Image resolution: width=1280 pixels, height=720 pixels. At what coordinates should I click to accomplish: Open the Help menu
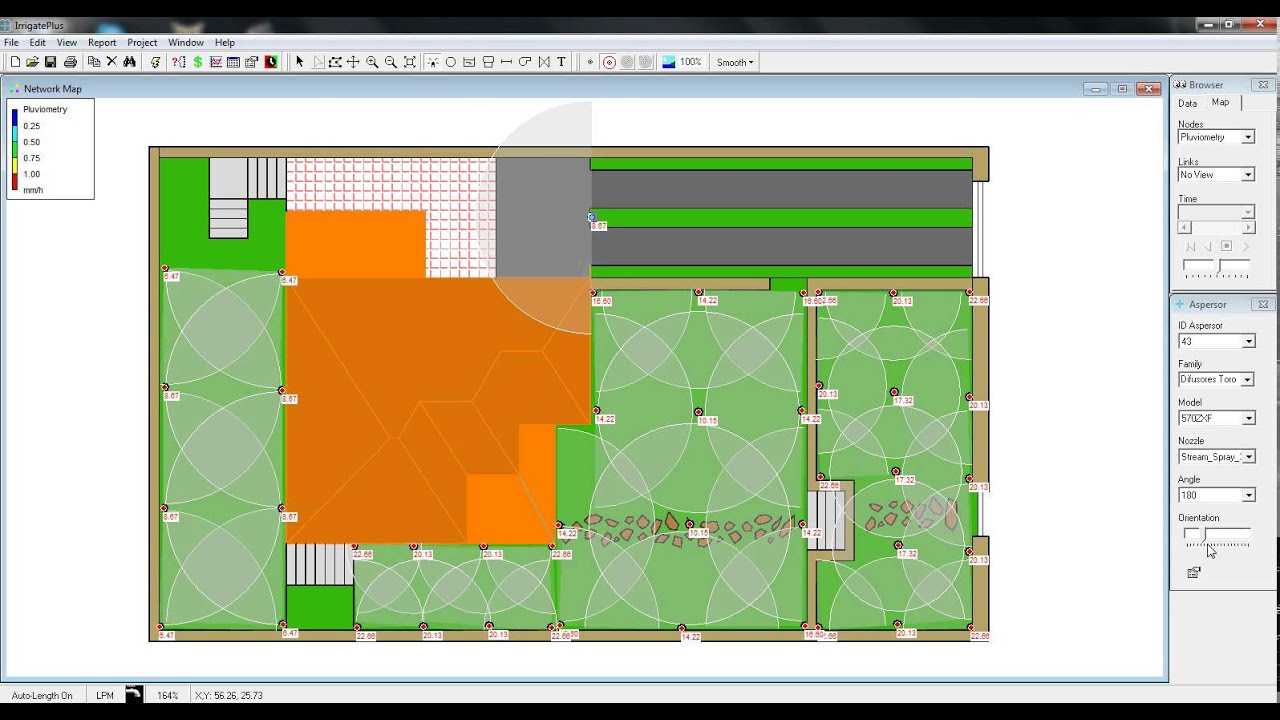(x=225, y=43)
